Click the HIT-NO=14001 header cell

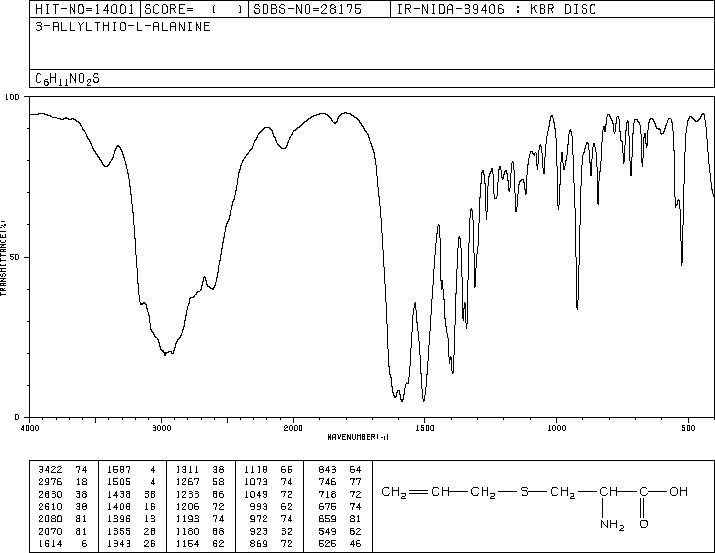[85, 9]
